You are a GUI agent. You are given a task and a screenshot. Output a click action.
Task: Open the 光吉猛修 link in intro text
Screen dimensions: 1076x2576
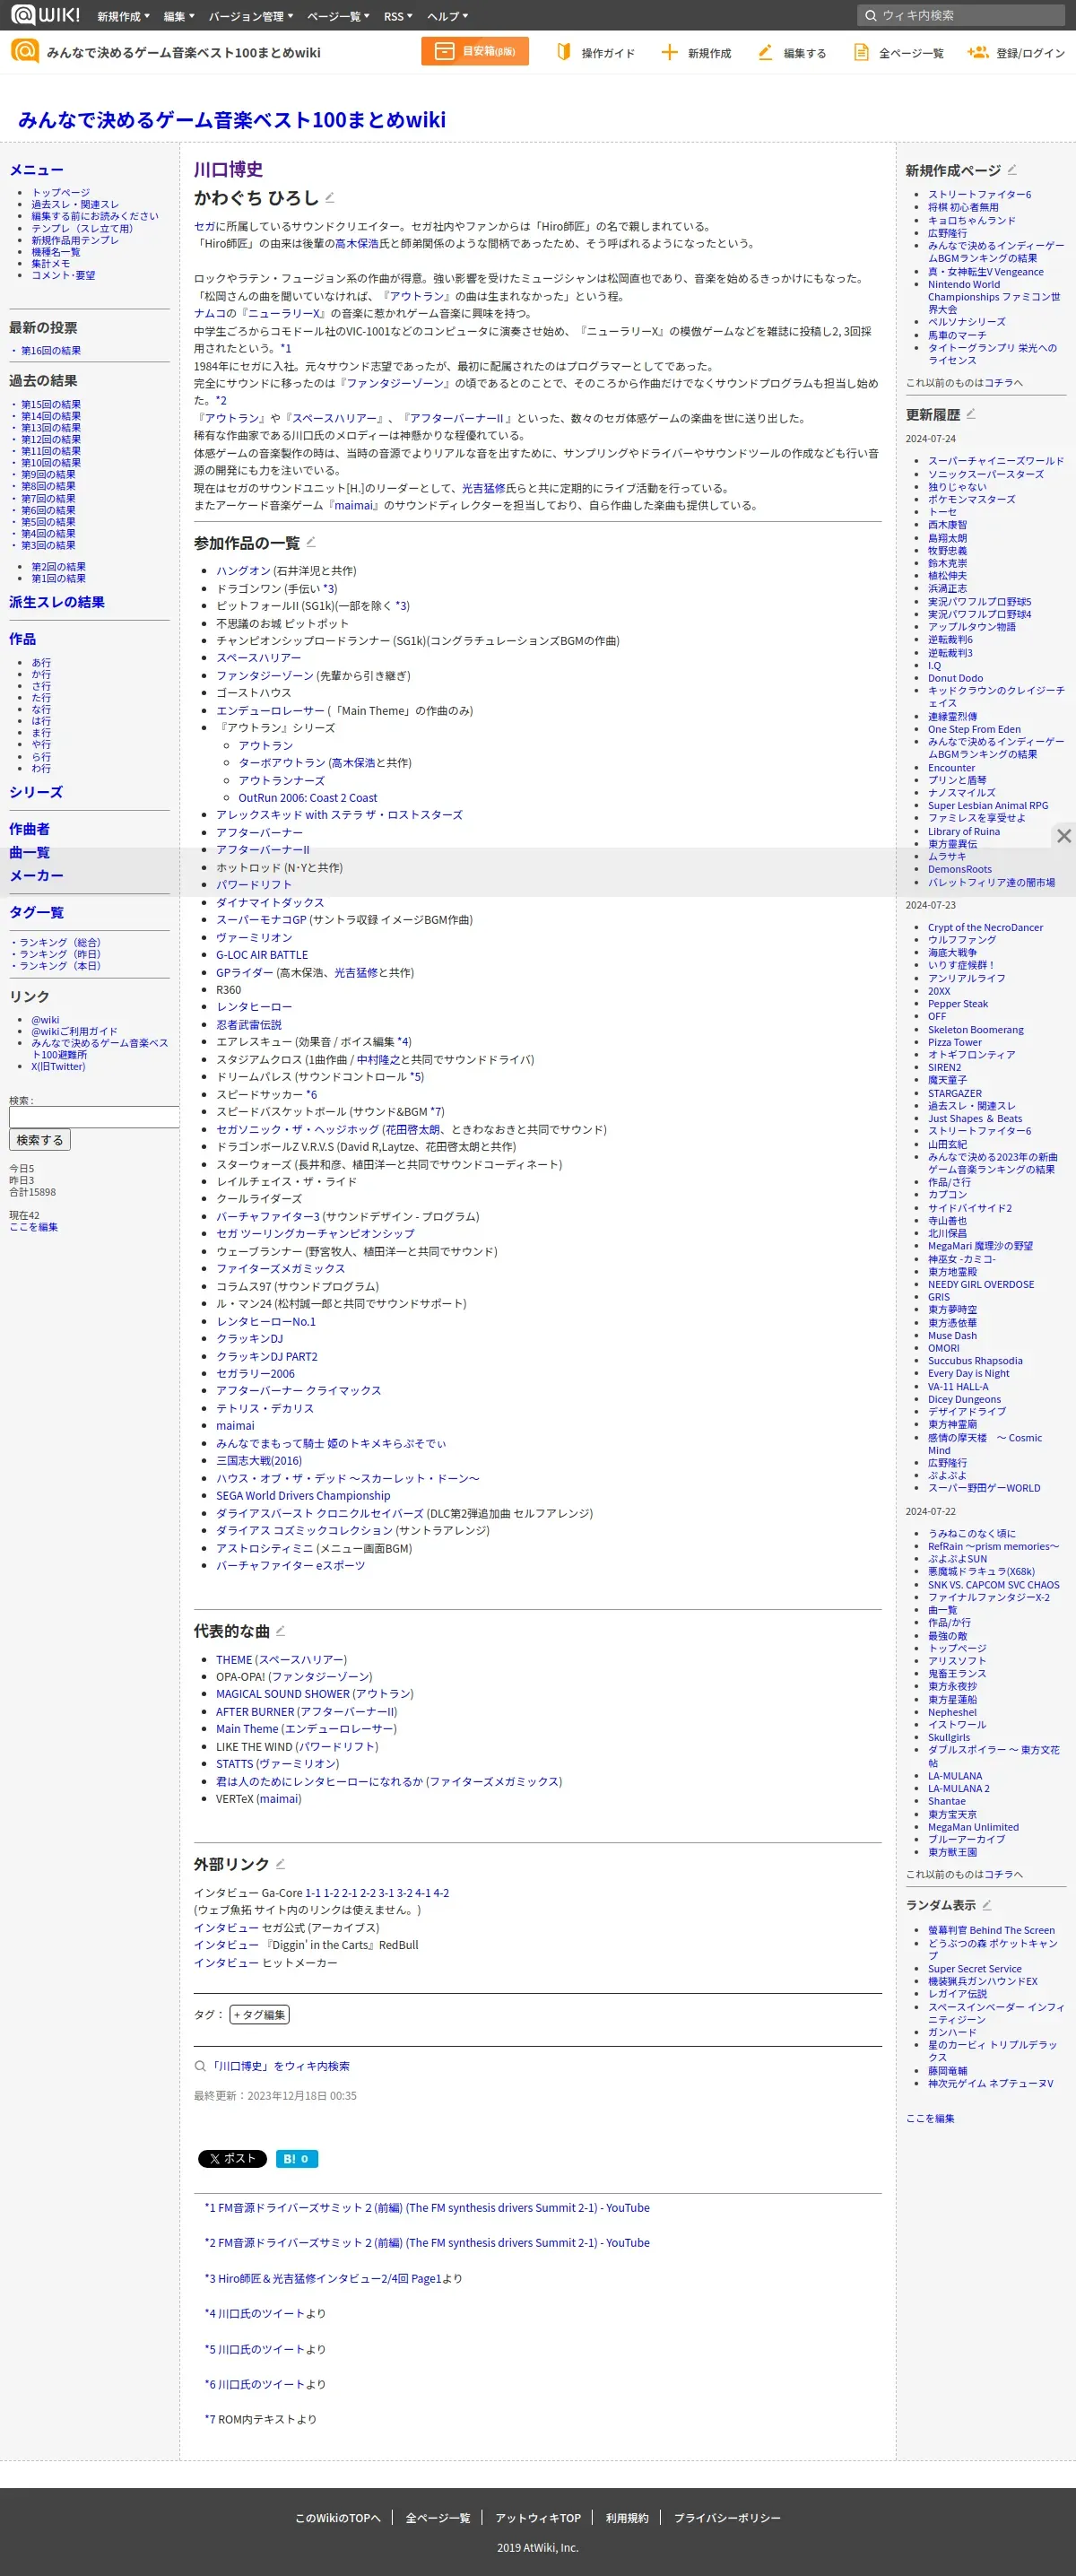coord(483,488)
